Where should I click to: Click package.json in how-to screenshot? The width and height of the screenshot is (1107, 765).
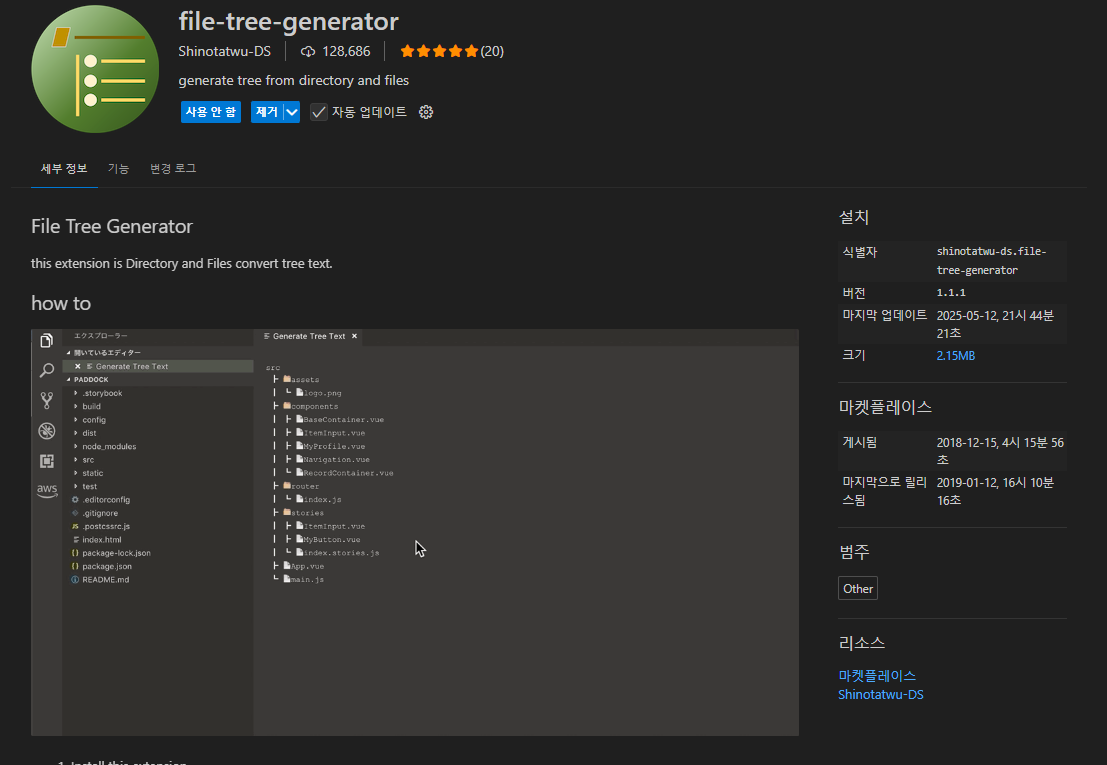[x=107, y=567]
